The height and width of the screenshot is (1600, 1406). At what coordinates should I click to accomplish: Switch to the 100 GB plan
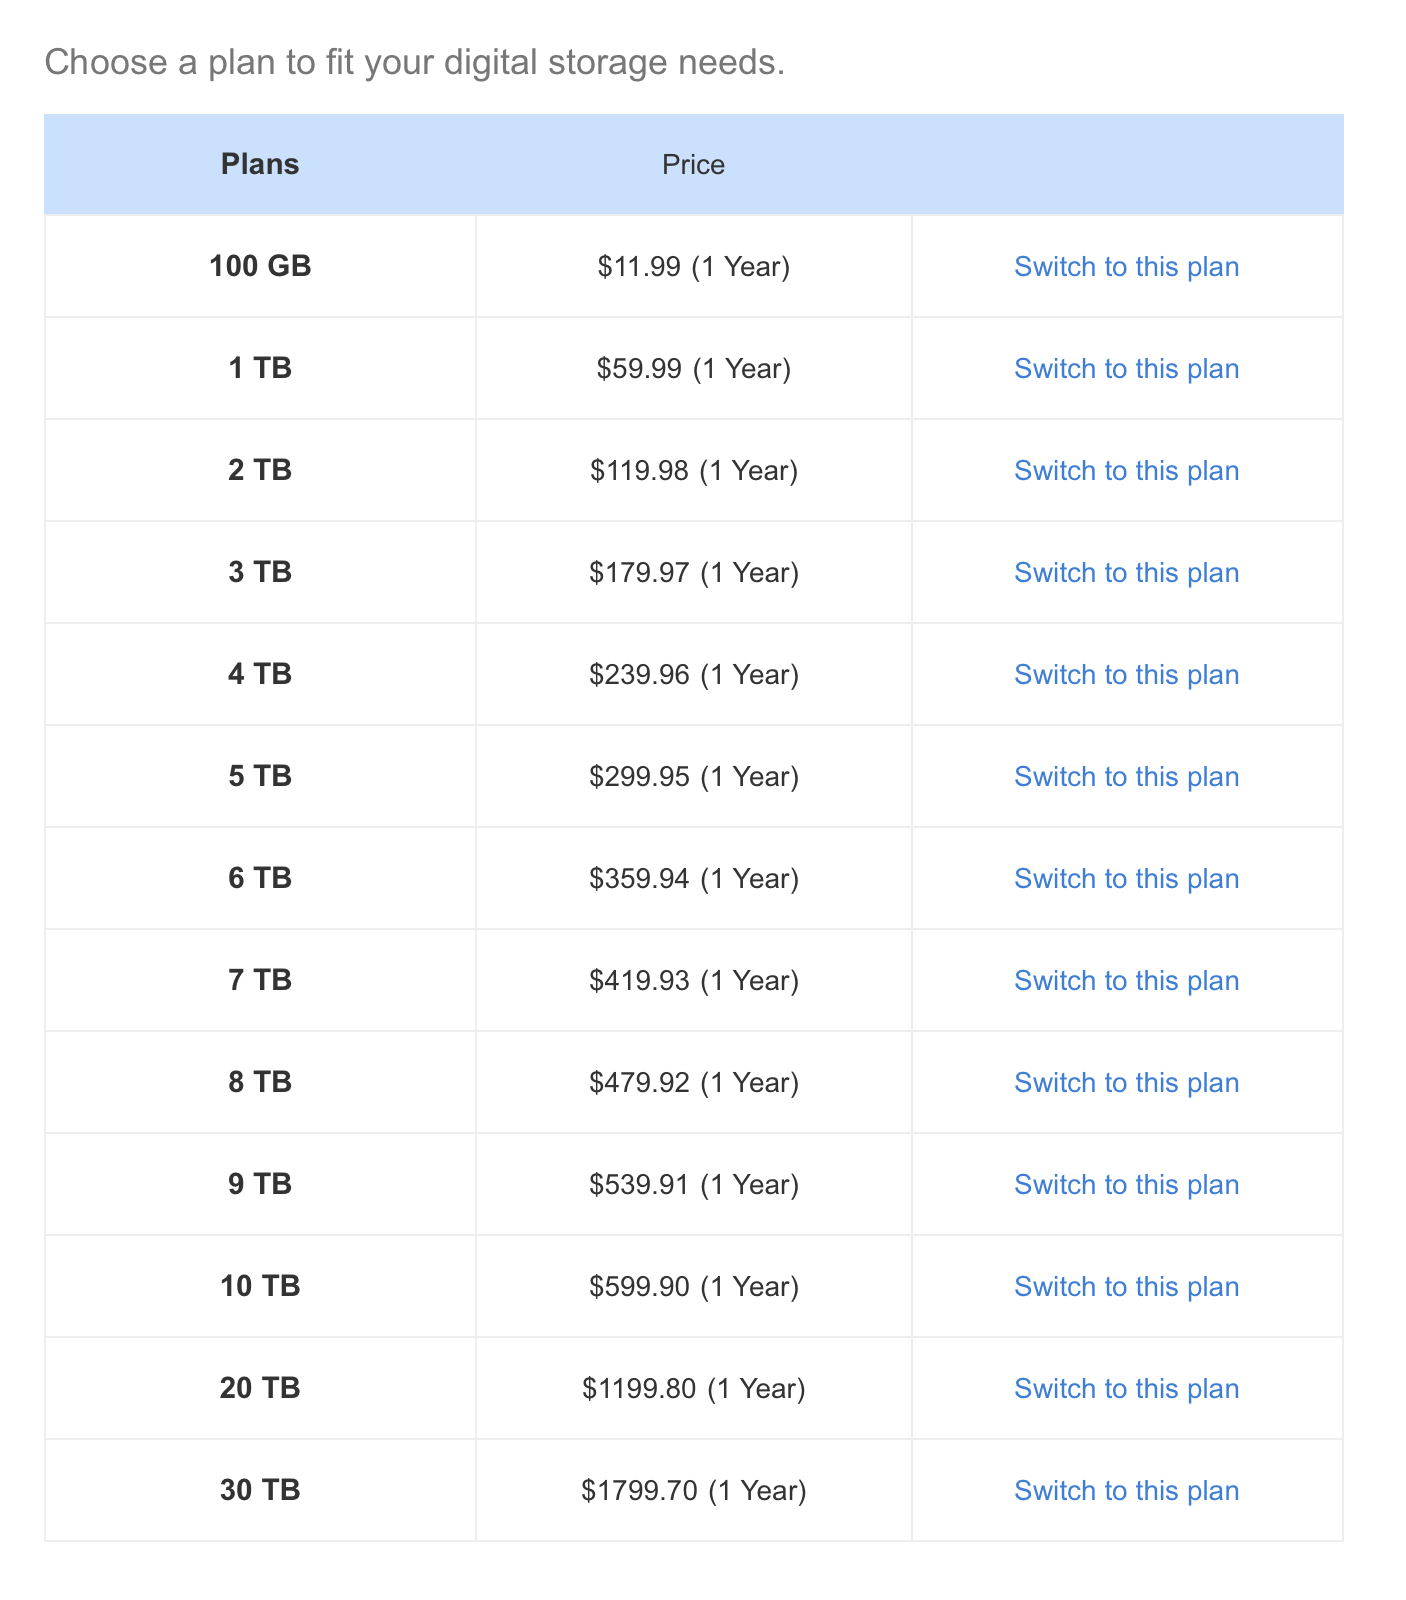point(1126,267)
